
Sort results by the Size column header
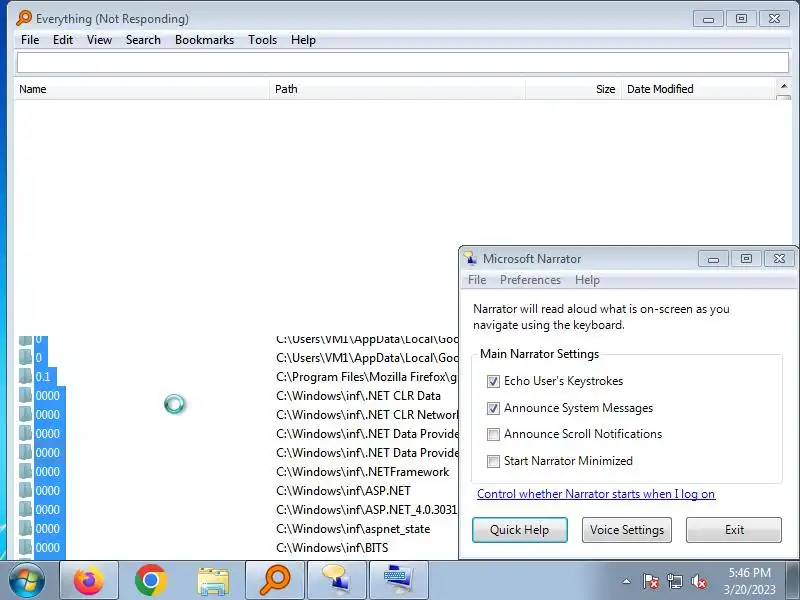coord(573,89)
